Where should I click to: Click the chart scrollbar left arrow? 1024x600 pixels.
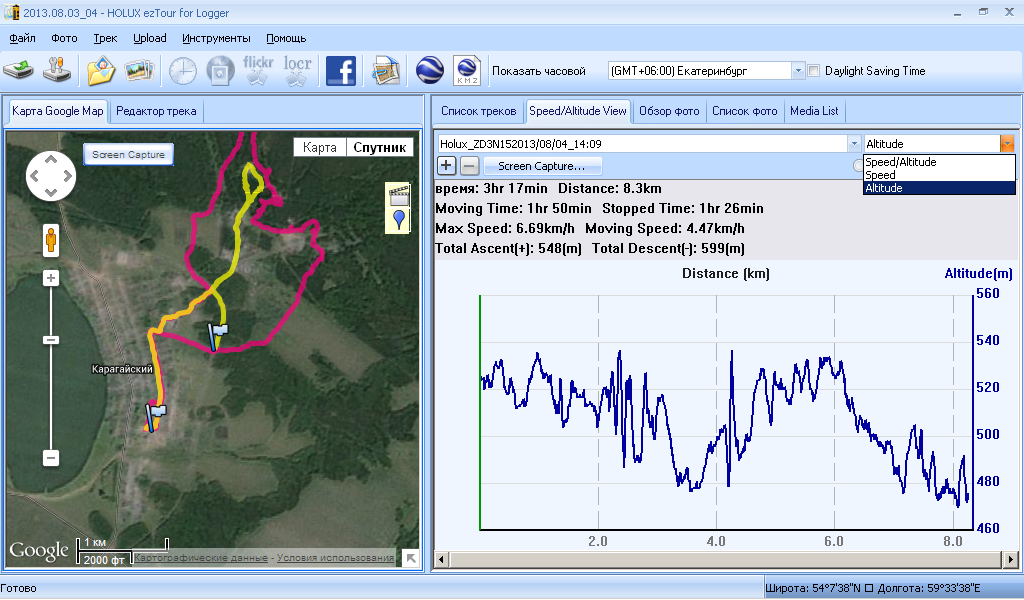(442, 560)
